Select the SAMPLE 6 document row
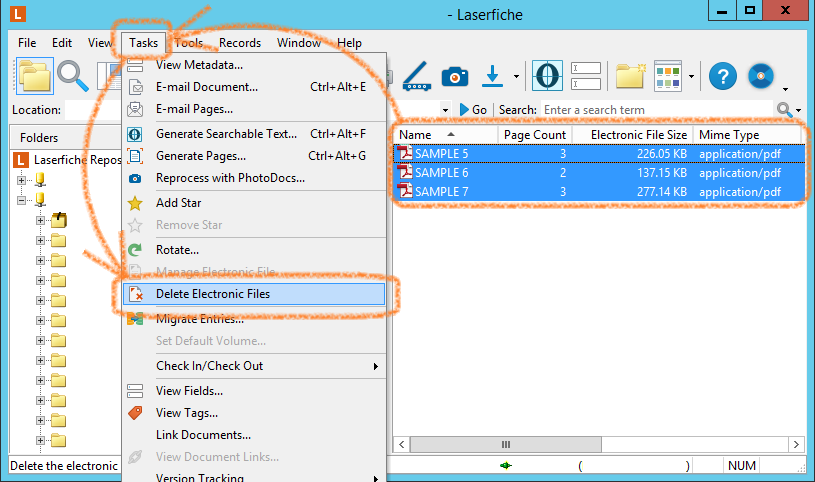815x482 pixels. [599, 173]
